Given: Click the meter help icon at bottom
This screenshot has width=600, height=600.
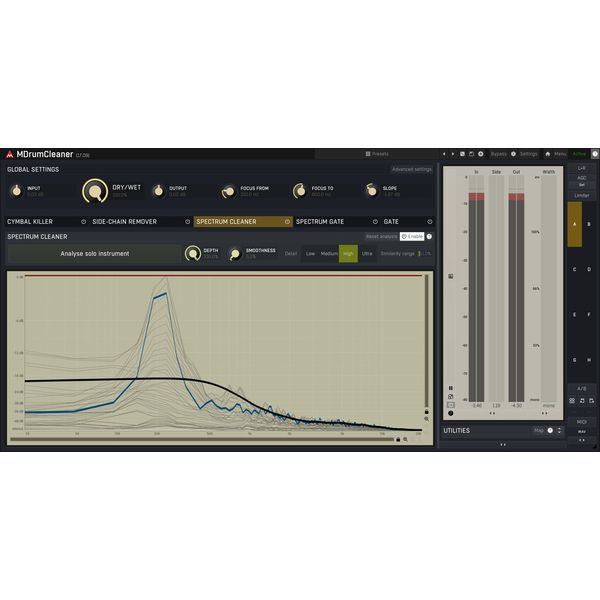Looking at the screenshot, I should point(450,413).
